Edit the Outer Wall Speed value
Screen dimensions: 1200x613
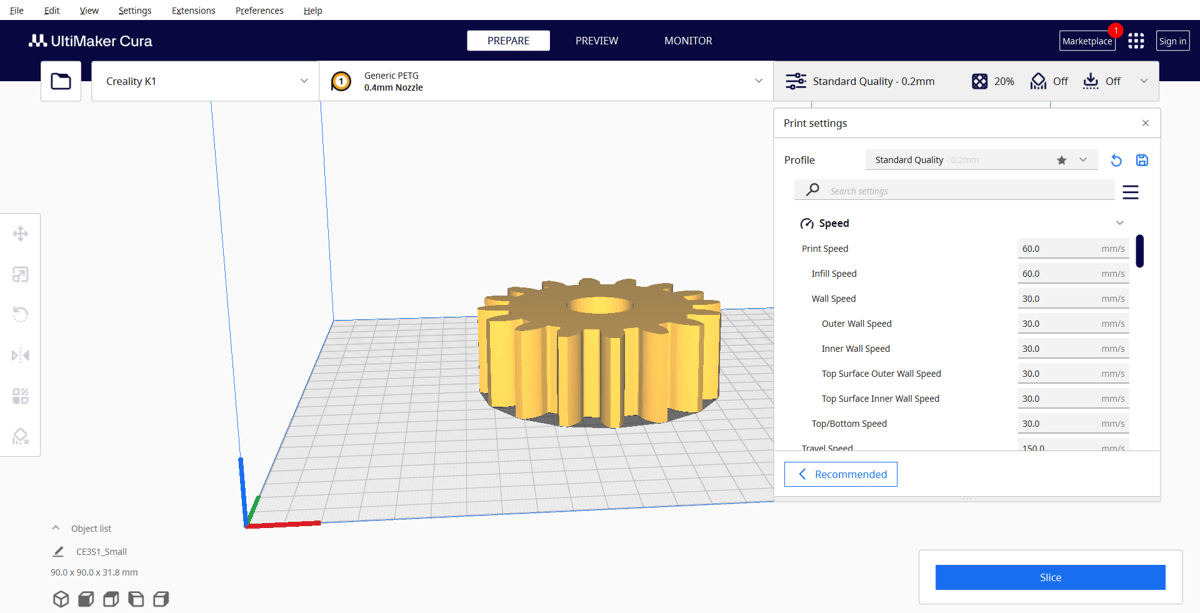click(1073, 323)
